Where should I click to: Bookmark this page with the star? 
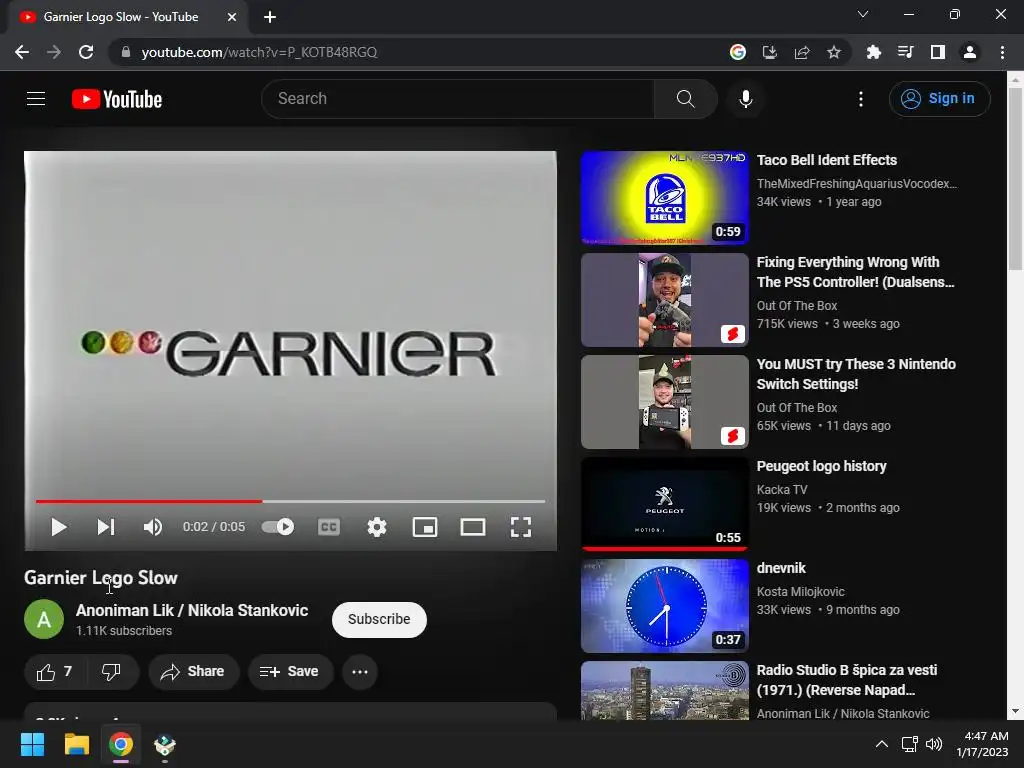(833, 52)
